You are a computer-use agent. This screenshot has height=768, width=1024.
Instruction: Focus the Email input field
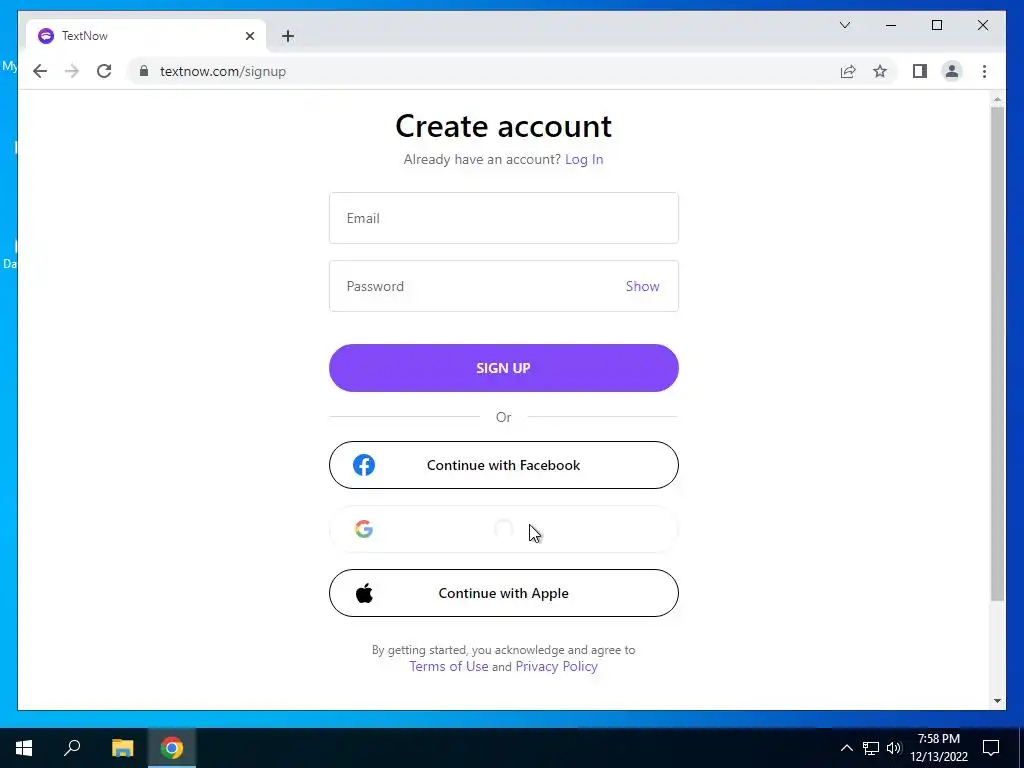point(504,218)
